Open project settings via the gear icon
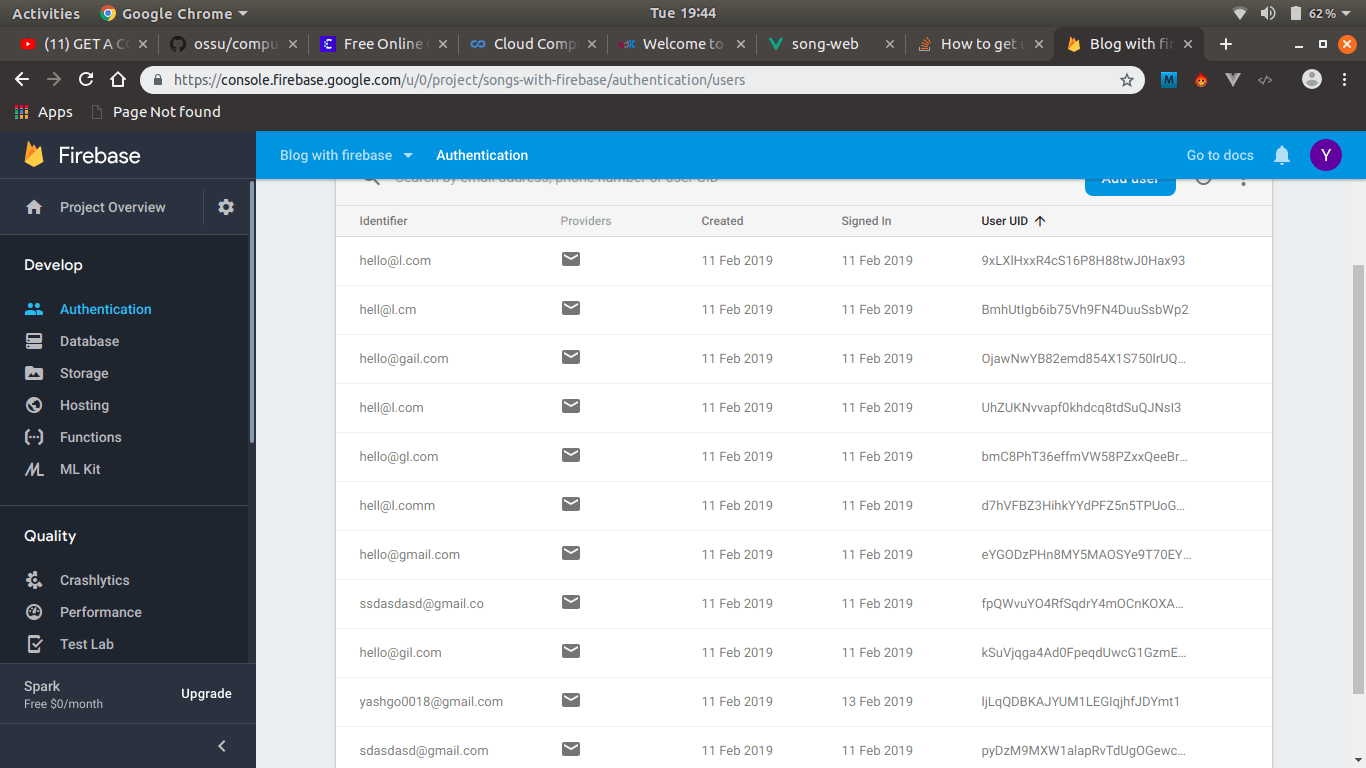This screenshot has height=768, width=1366. (x=226, y=207)
